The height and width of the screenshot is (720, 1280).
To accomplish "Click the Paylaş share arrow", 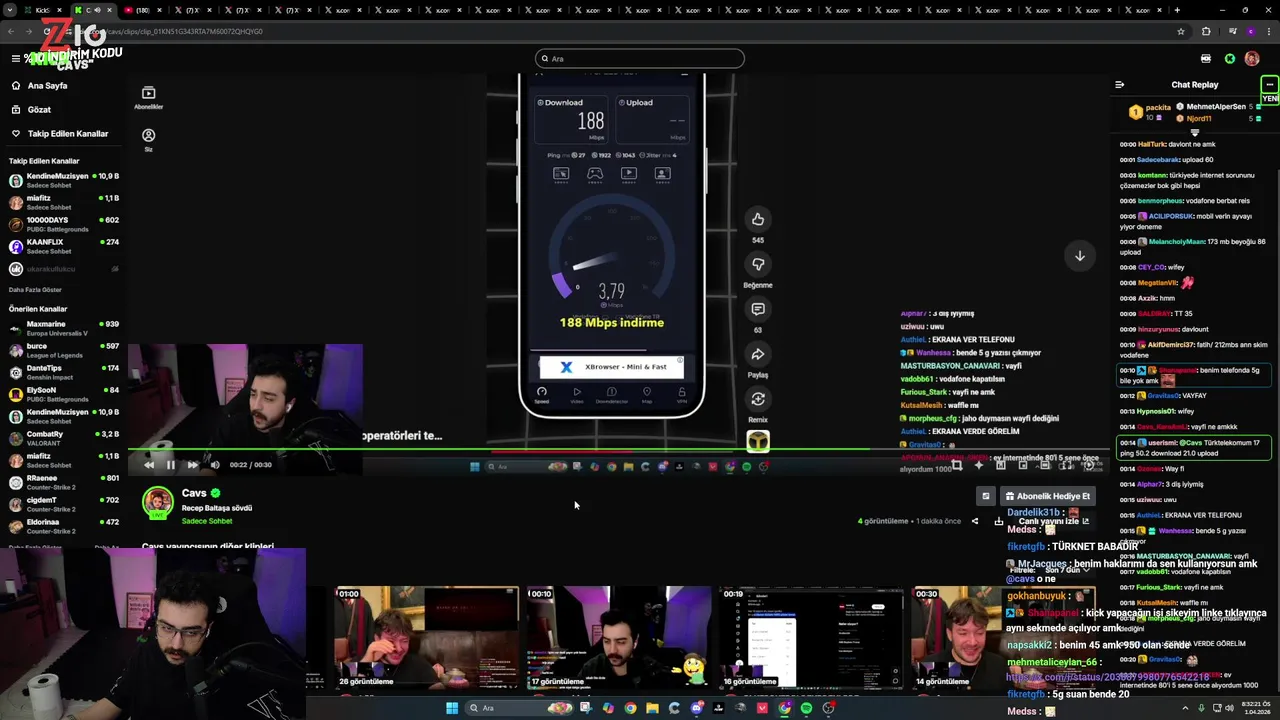I will 758,354.
